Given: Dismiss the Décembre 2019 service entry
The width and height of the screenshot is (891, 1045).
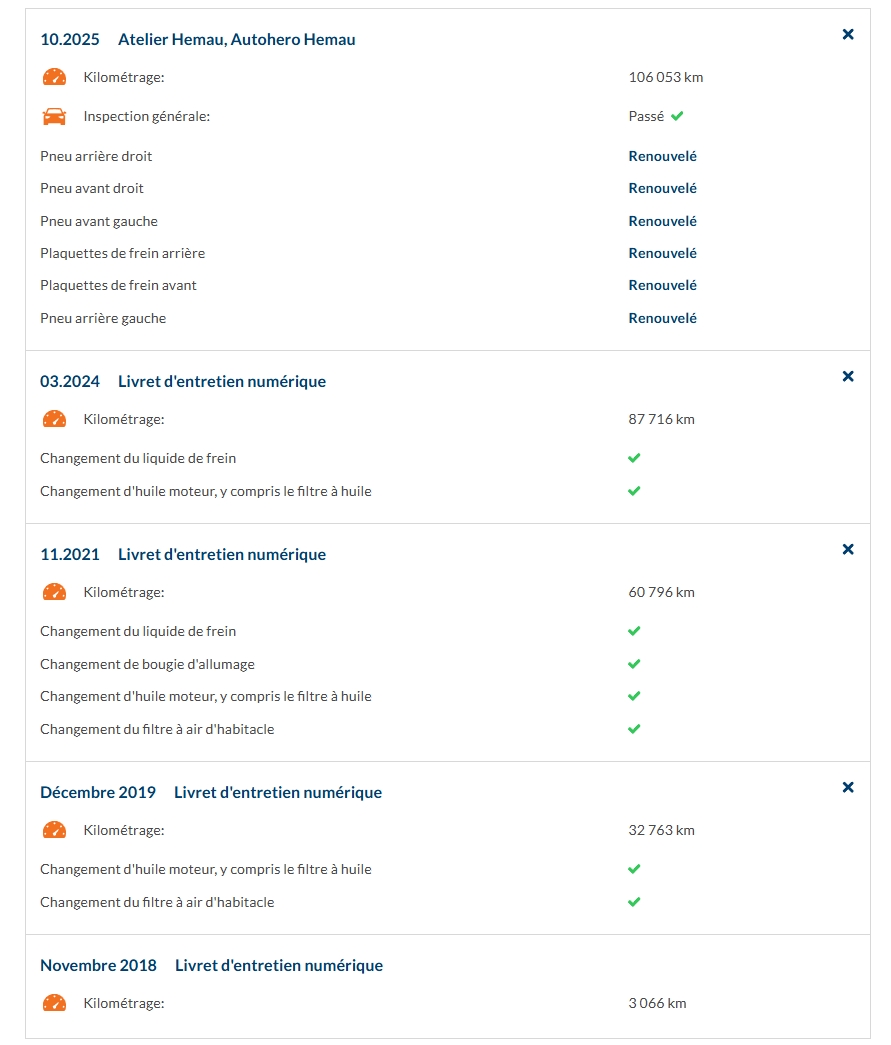Looking at the screenshot, I should [x=848, y=787].
